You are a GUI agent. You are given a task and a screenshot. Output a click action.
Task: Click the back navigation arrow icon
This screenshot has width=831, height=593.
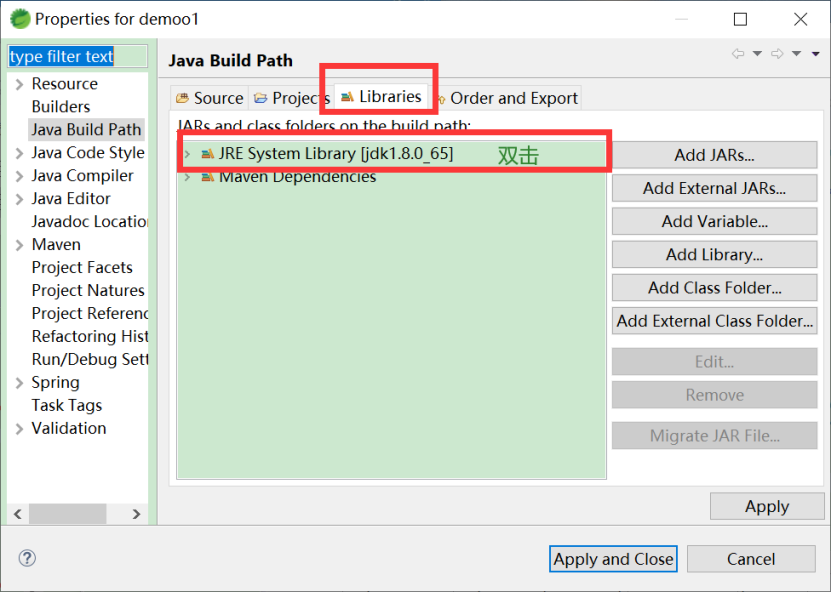tap(738, 54)
